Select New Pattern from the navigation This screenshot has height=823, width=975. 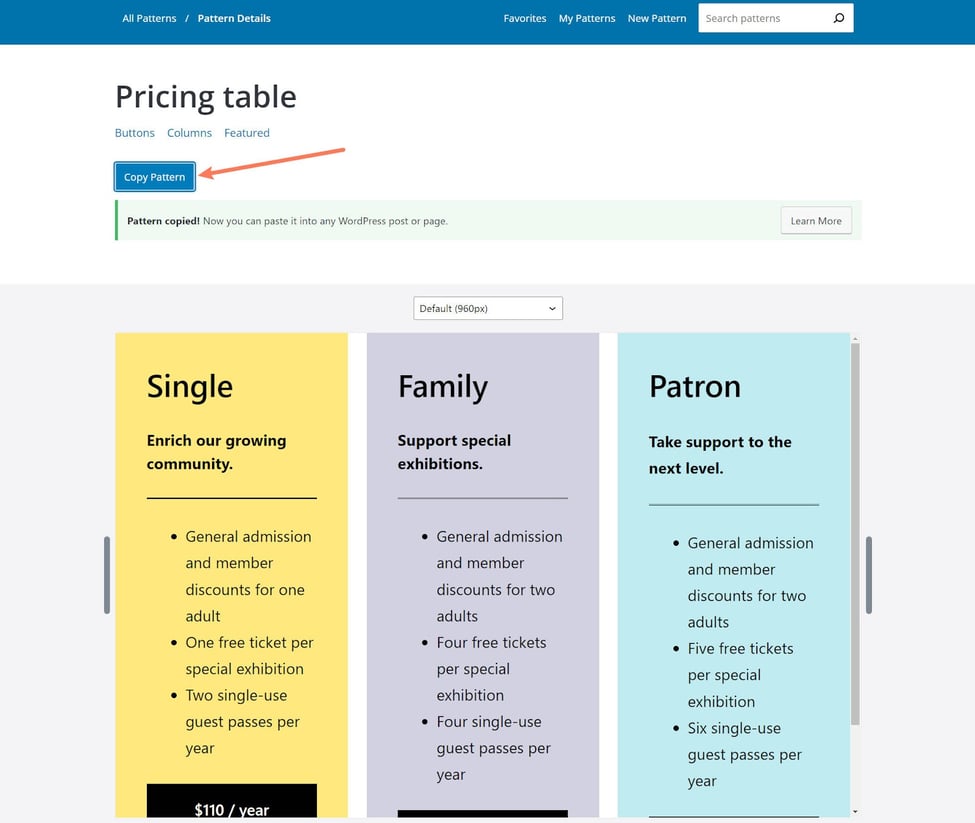(656, 18)
